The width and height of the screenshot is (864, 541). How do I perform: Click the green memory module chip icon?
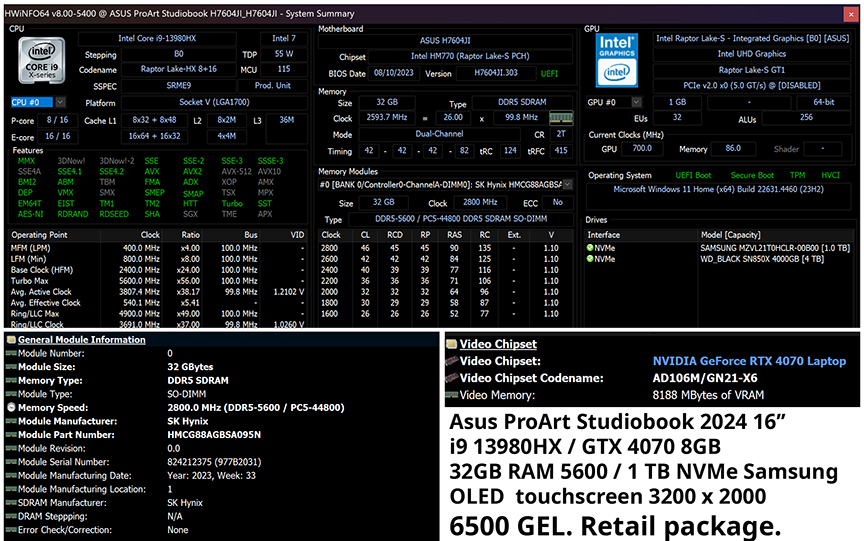tap(560, 118)
